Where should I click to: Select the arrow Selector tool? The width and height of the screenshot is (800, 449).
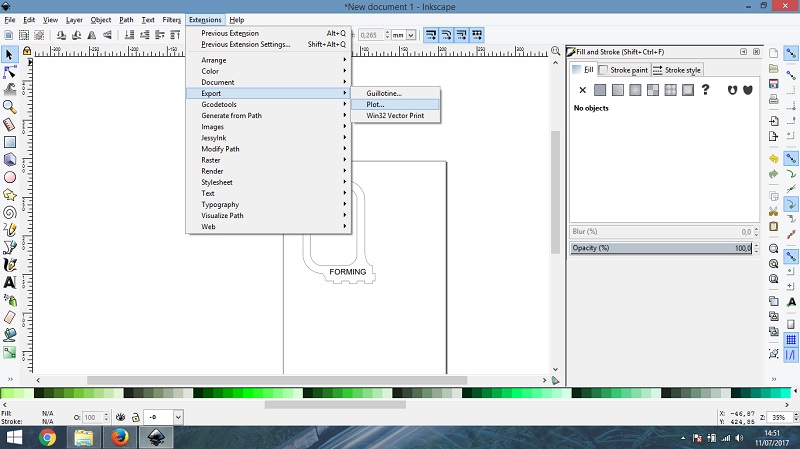click(x=9, y=54)
